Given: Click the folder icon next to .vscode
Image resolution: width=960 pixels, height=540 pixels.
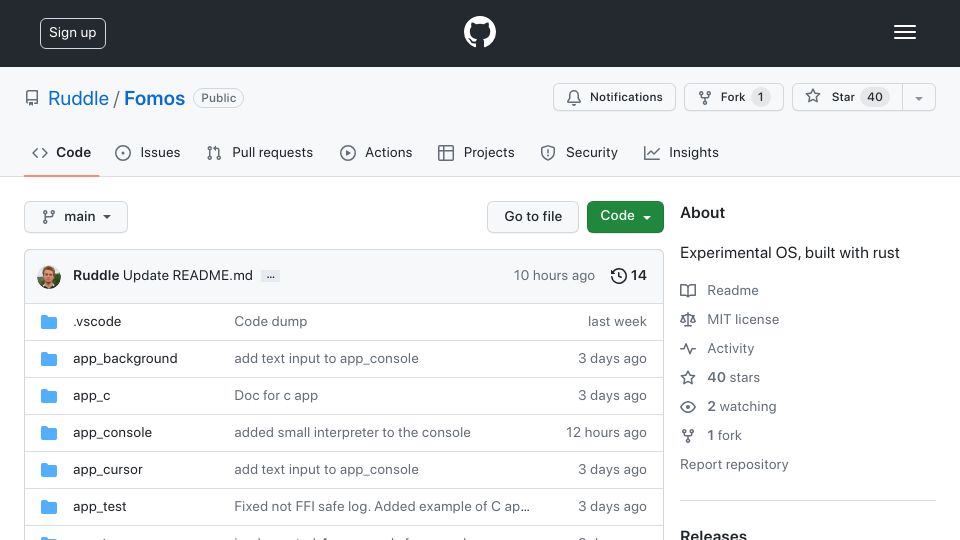Looking at the screenshot, I should (49, 321).
